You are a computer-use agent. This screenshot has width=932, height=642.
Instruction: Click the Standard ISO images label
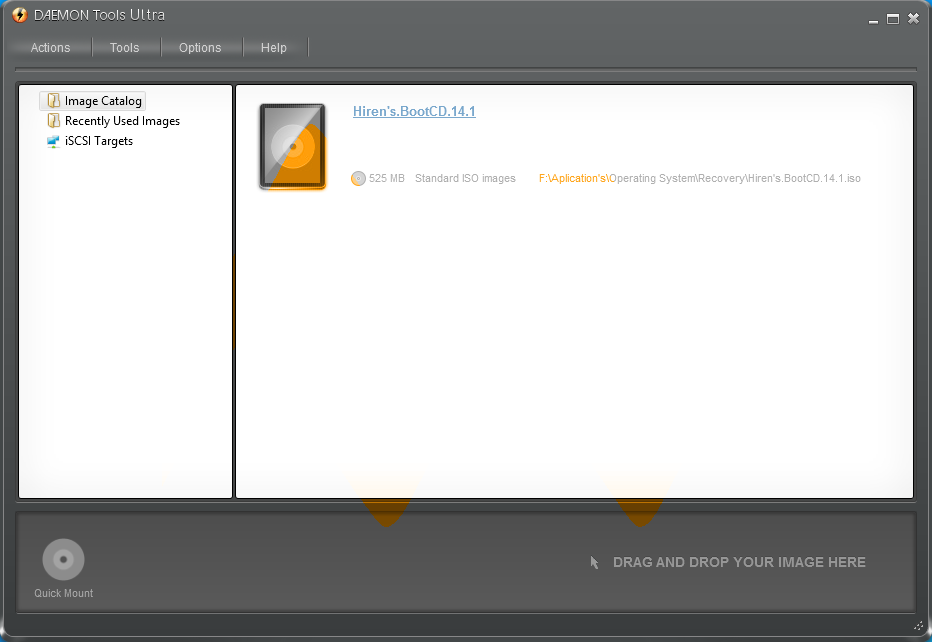465,178
